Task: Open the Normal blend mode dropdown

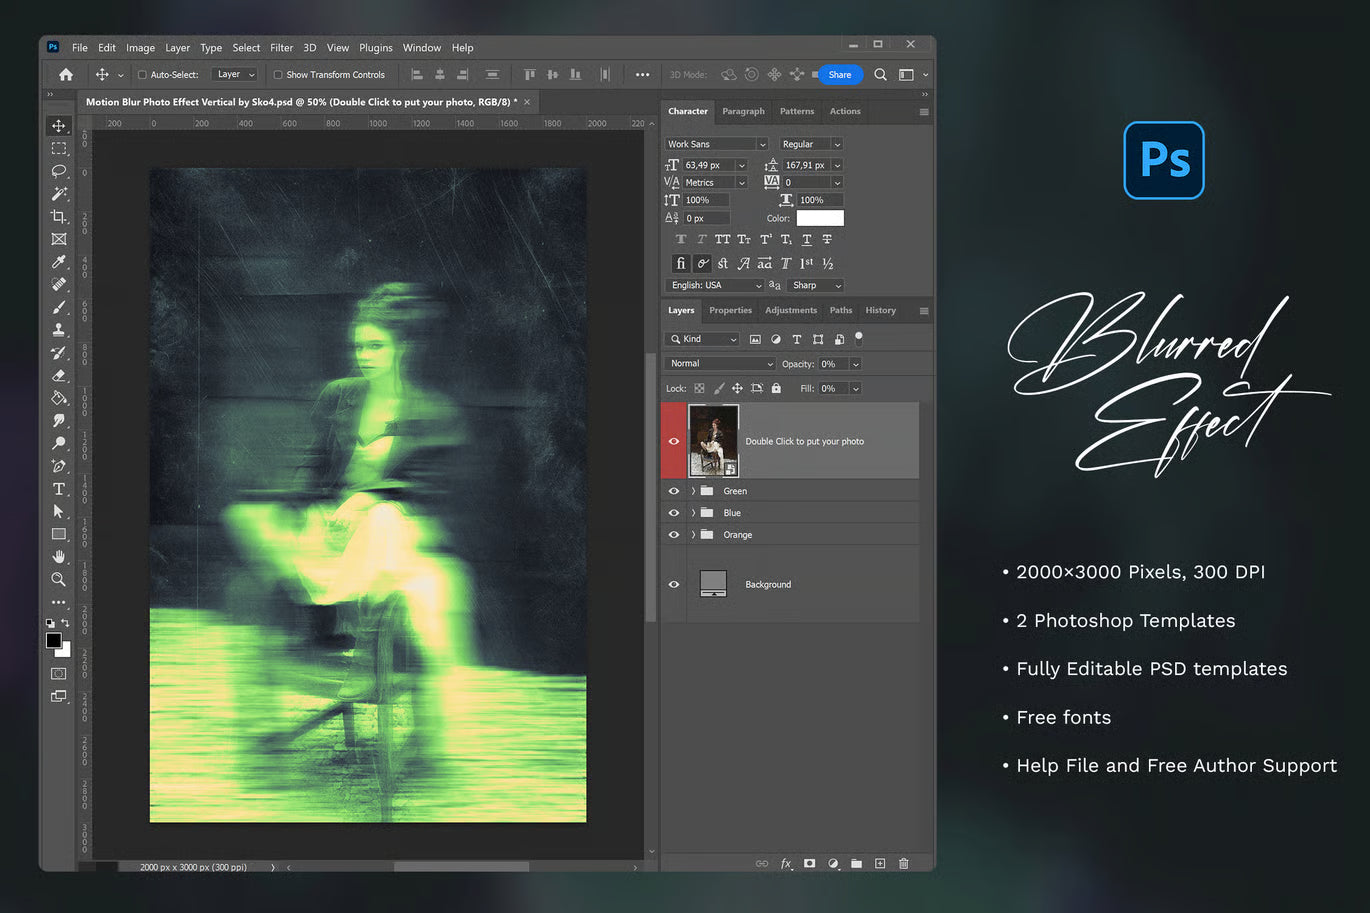Action: pos(720,364)
